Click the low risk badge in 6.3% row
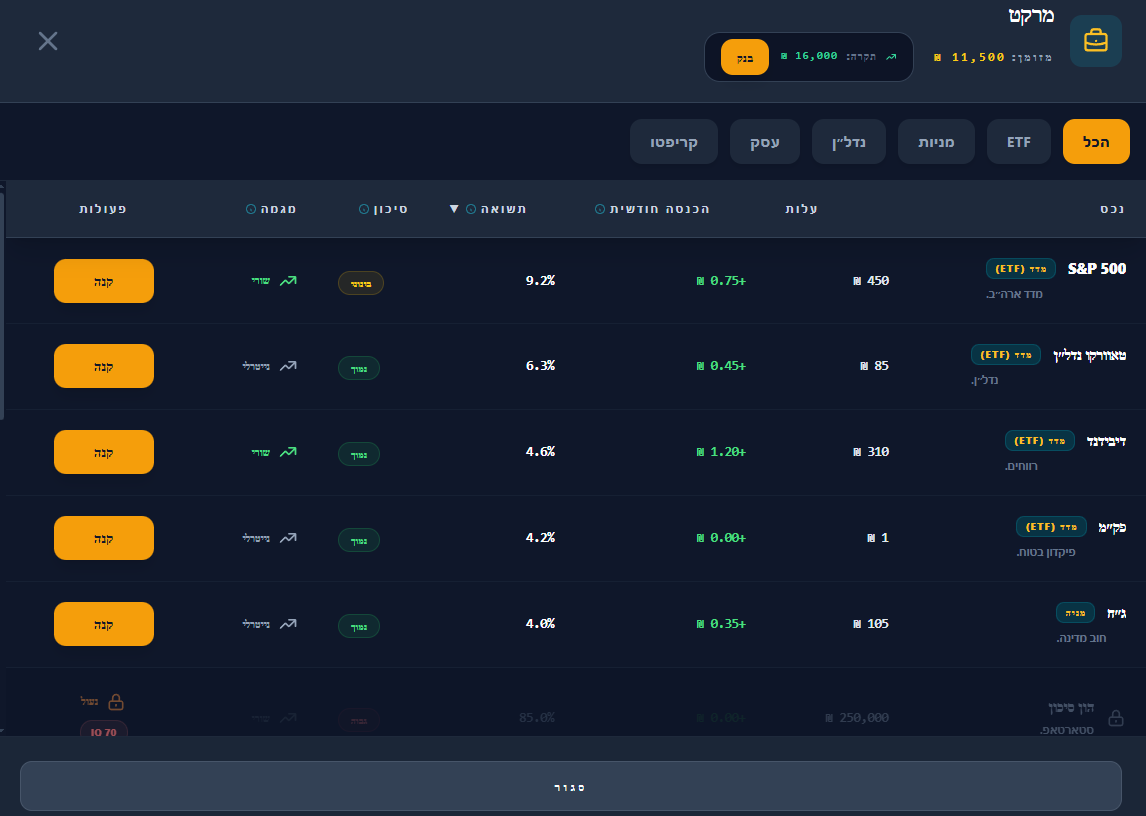The height and width of the screenshot is (816, 1146). pos(359,369)
